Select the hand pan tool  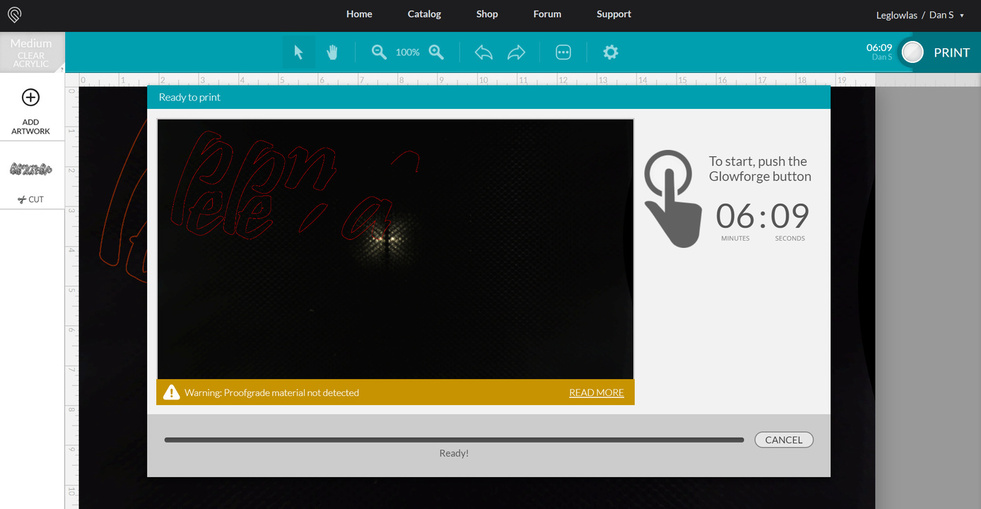(332, 53)
